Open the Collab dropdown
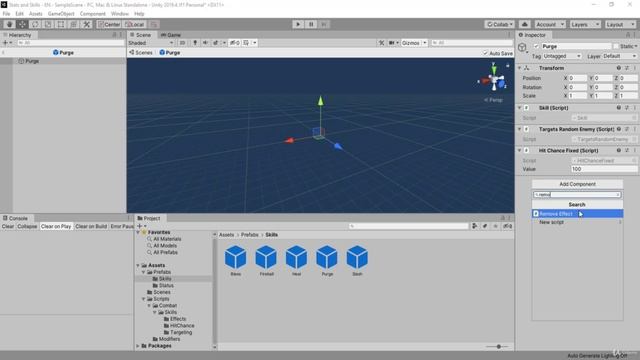Viewport: 640px width, 360px height. coord(500,24)
